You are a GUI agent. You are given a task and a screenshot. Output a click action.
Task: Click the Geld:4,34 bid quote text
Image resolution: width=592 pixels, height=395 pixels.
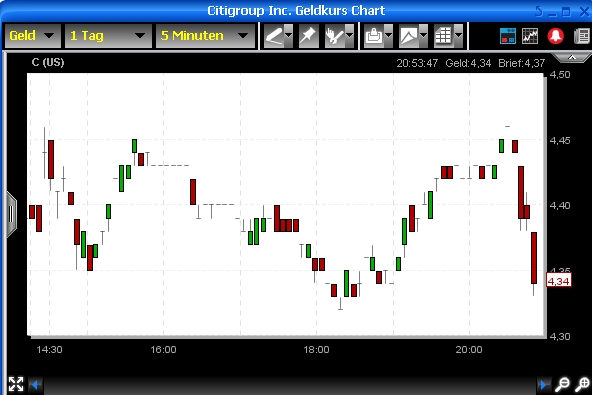pos(468,63)
